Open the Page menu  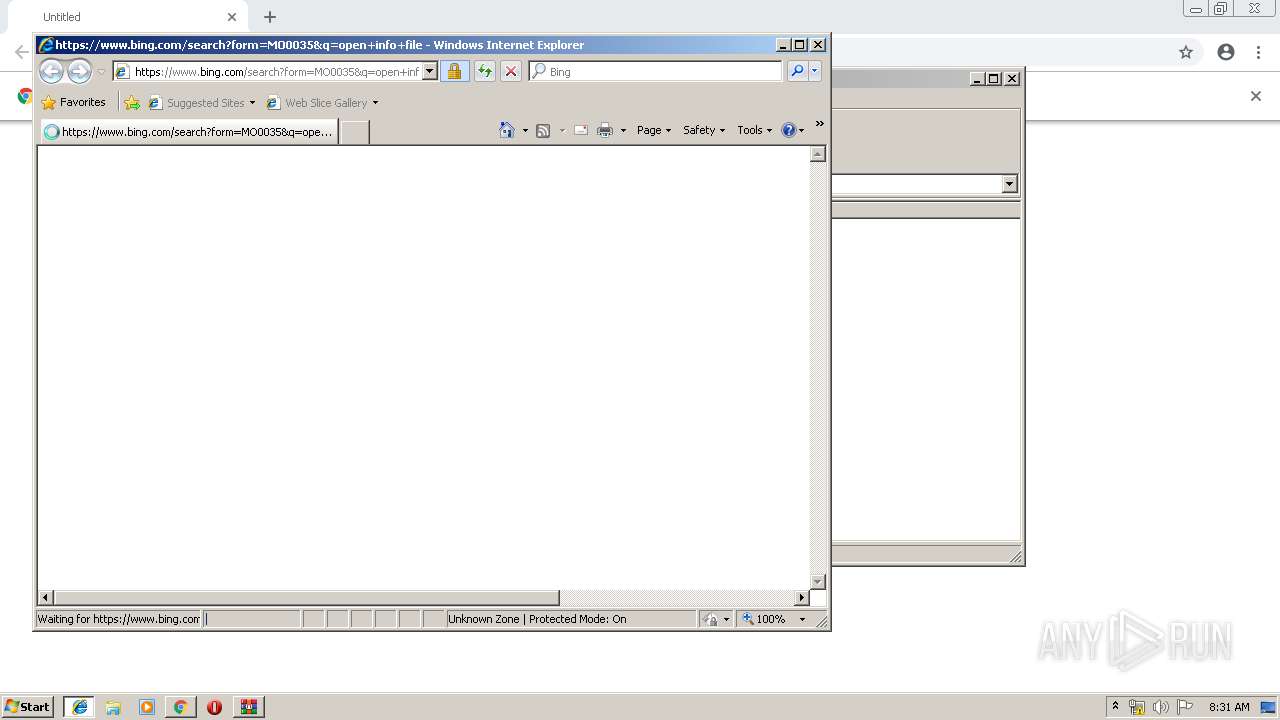tap(654, 130)
